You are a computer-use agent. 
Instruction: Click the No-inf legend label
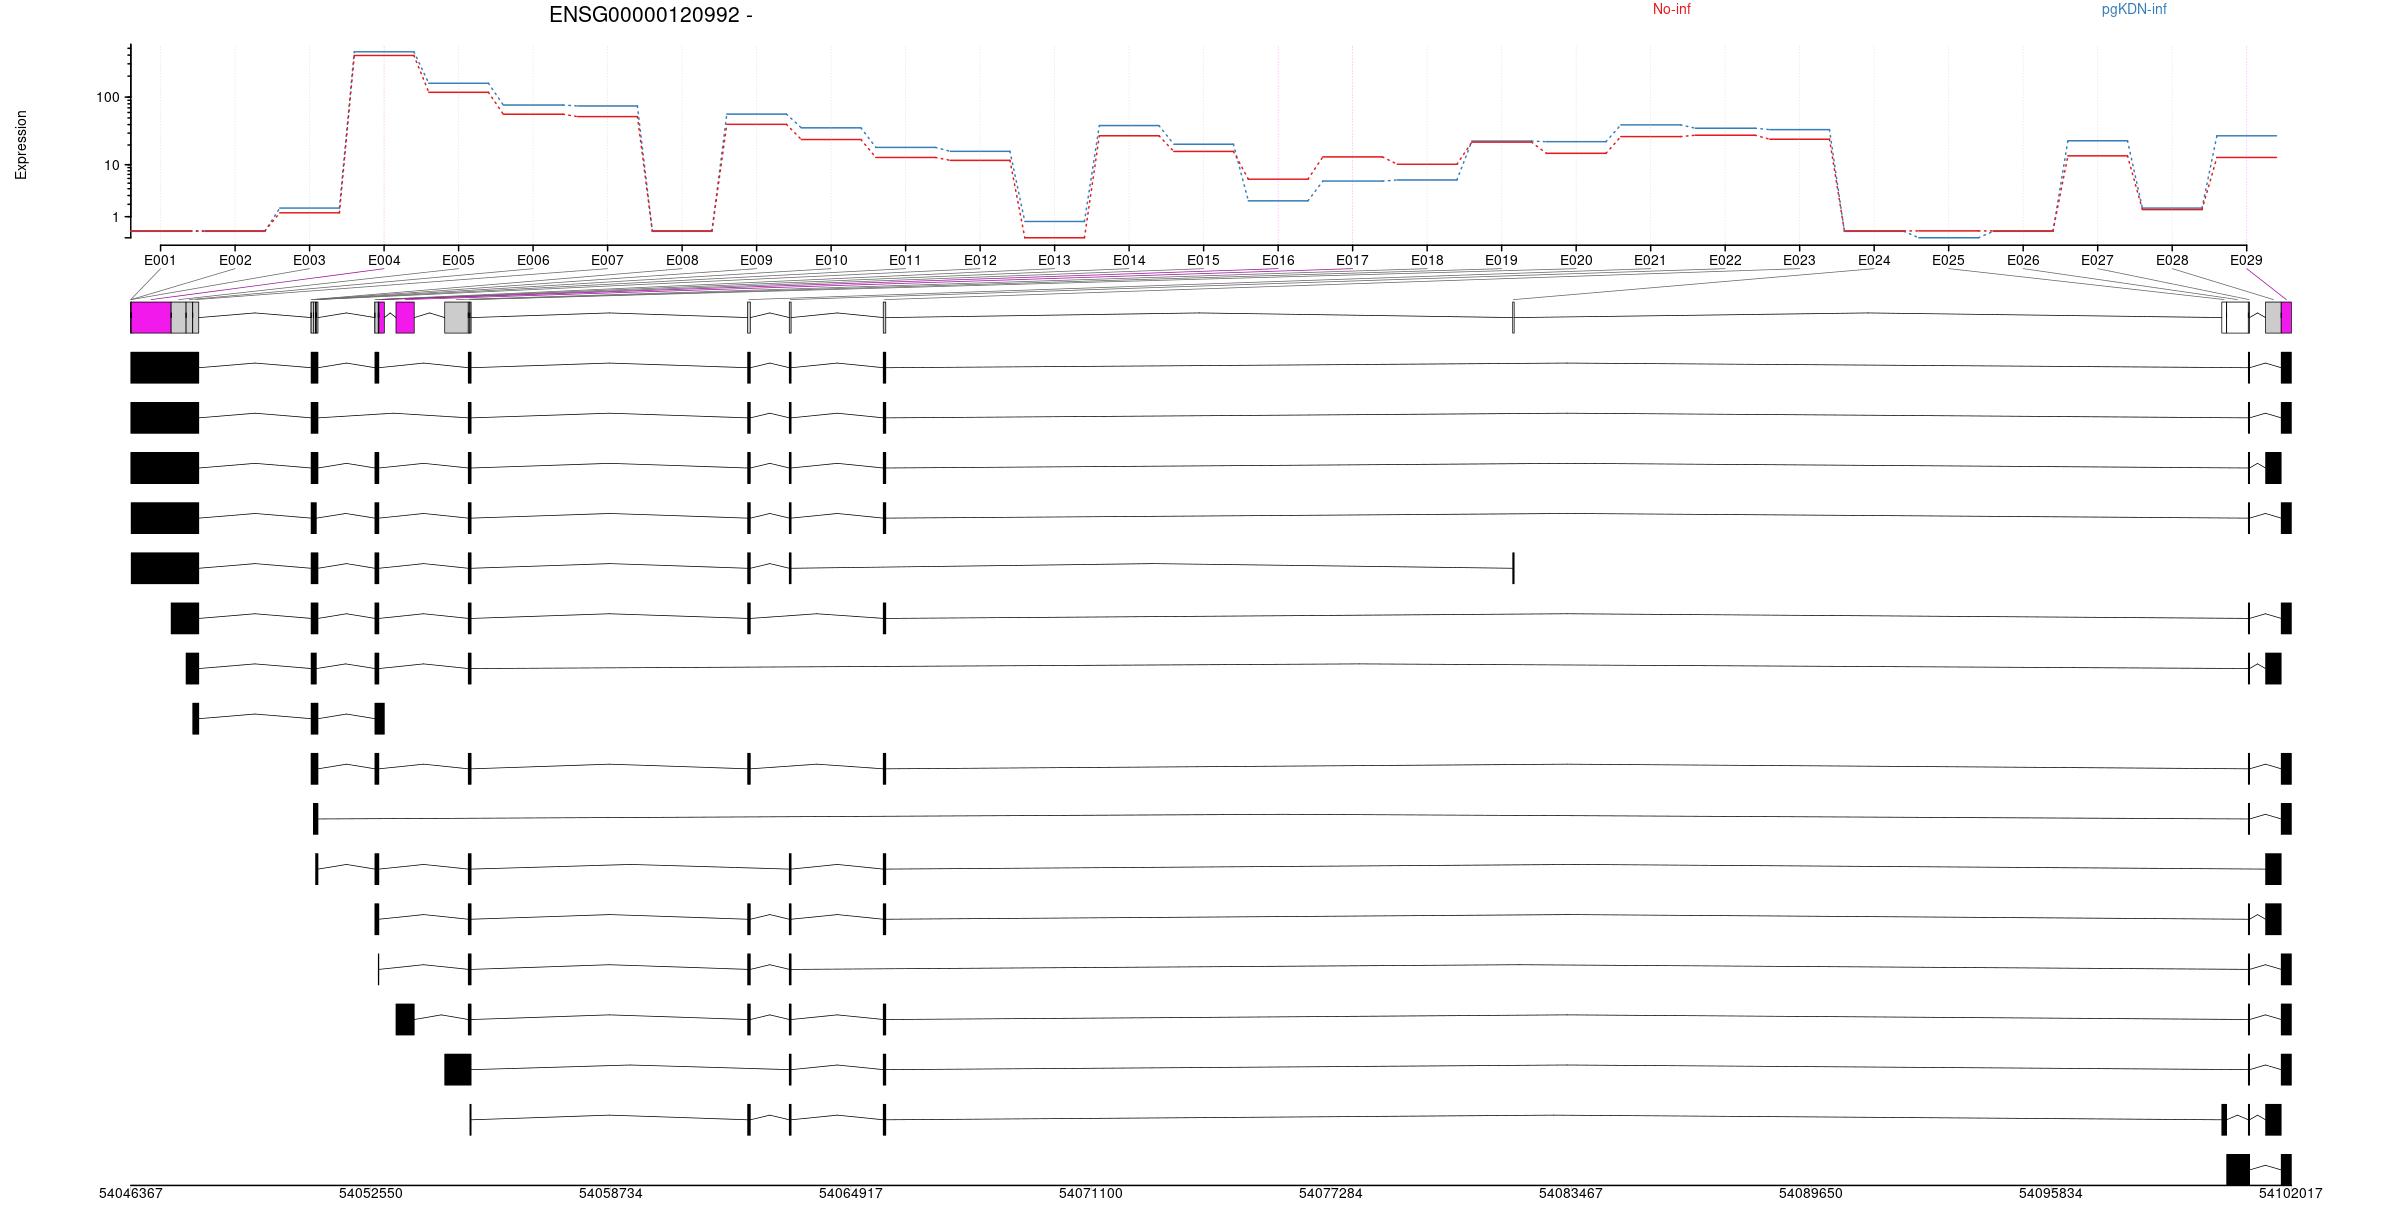[x=1671, y=9]
